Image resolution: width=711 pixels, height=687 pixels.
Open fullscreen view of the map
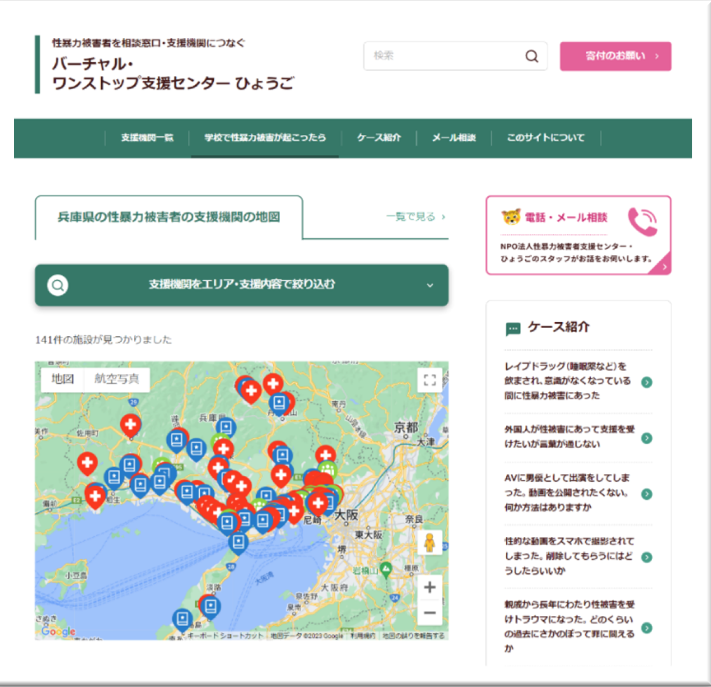[429, 380]
